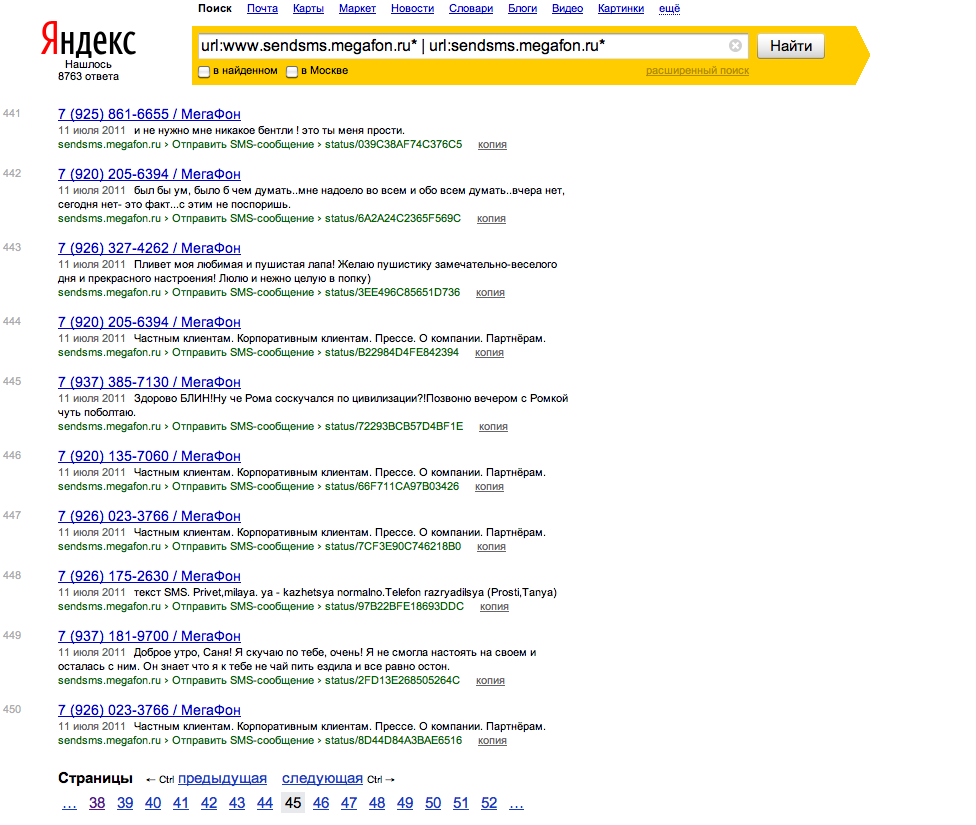Go to results page 44
976x825 pixels.
[265, 803]
